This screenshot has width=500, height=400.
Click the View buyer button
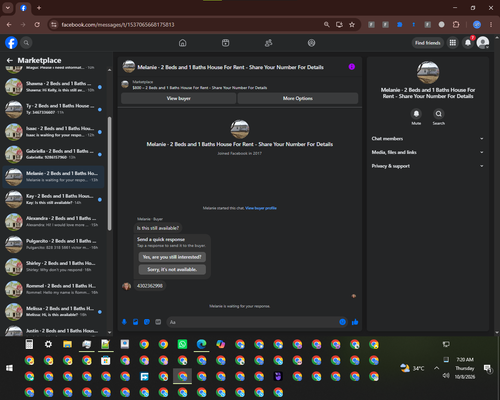179,98
